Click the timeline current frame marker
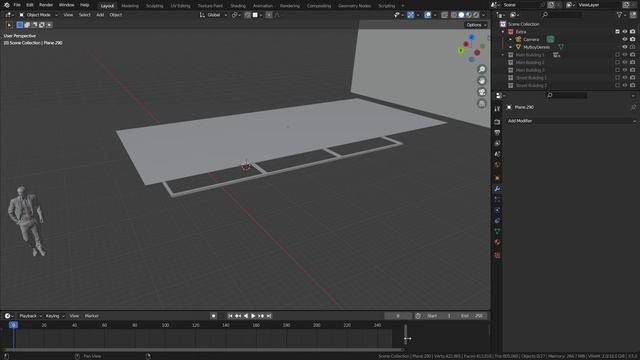The width and height of the screenshot is (640, 360). click(13, 325)
